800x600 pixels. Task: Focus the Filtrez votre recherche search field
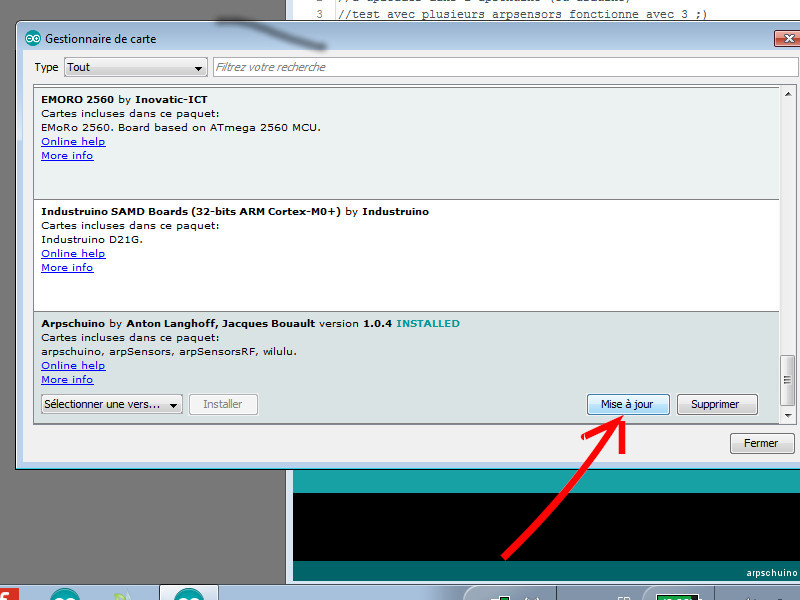click(506, 67)
